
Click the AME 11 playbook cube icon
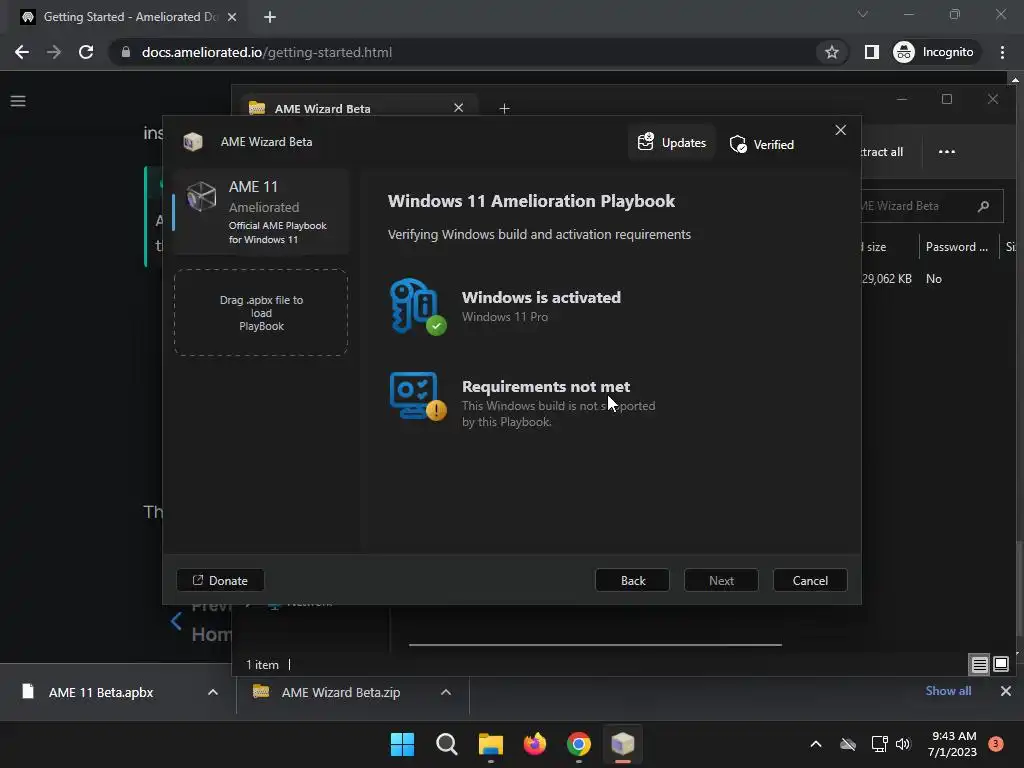(x=201, y=196)
